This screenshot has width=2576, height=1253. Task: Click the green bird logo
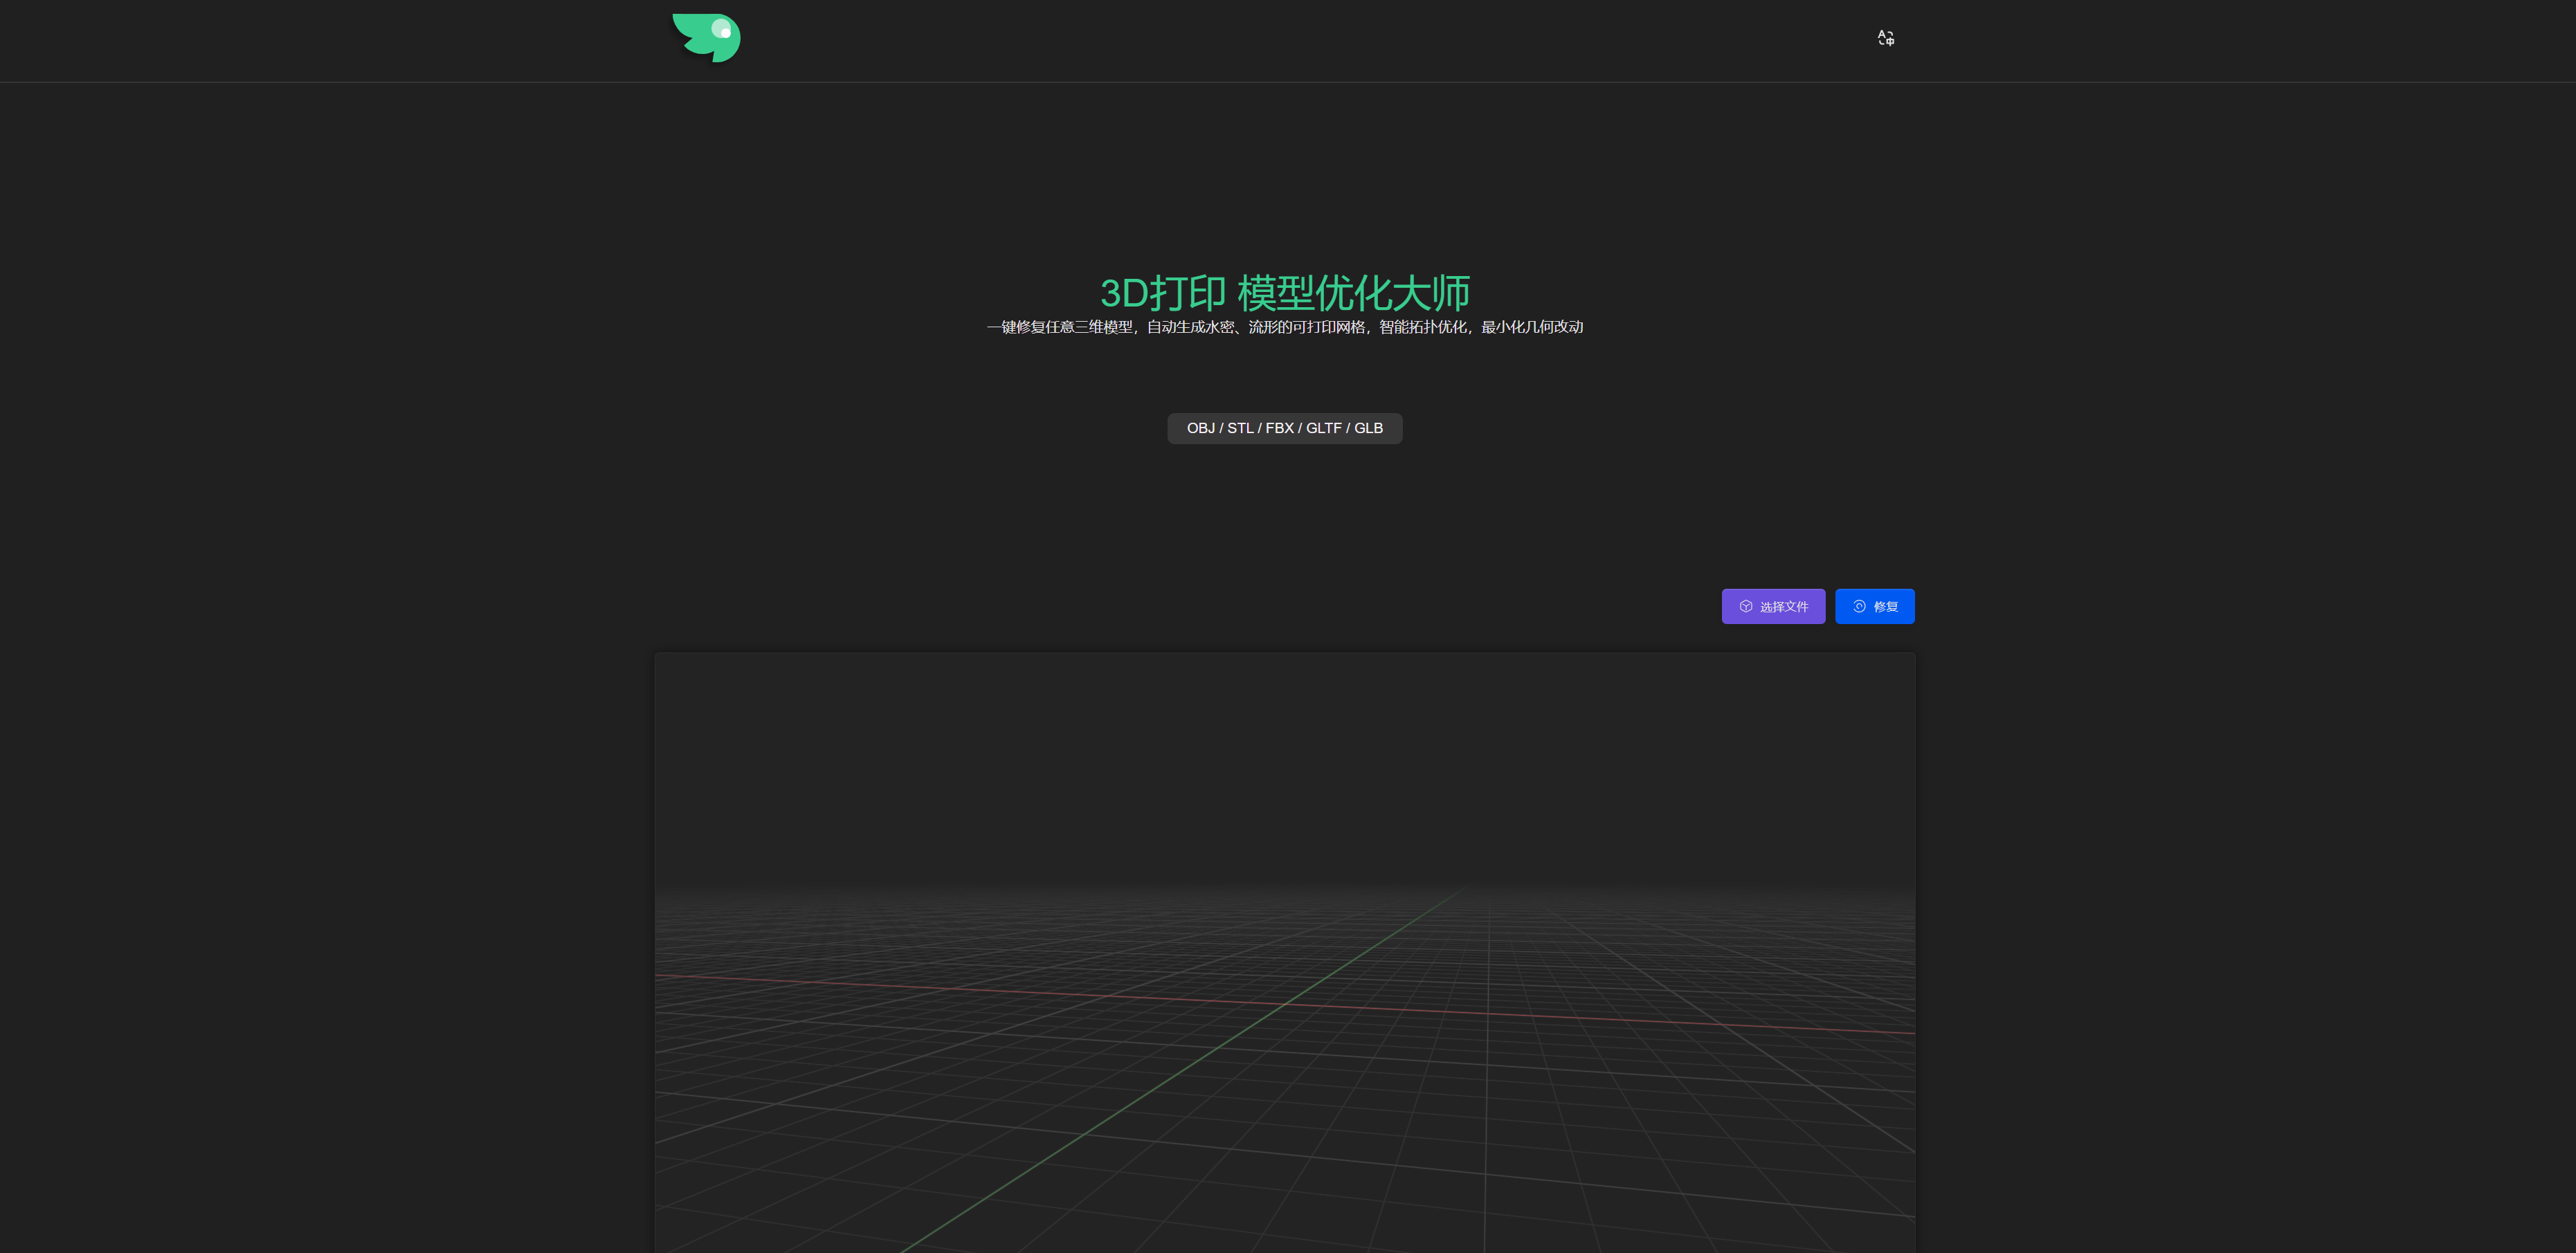[706, 38]
